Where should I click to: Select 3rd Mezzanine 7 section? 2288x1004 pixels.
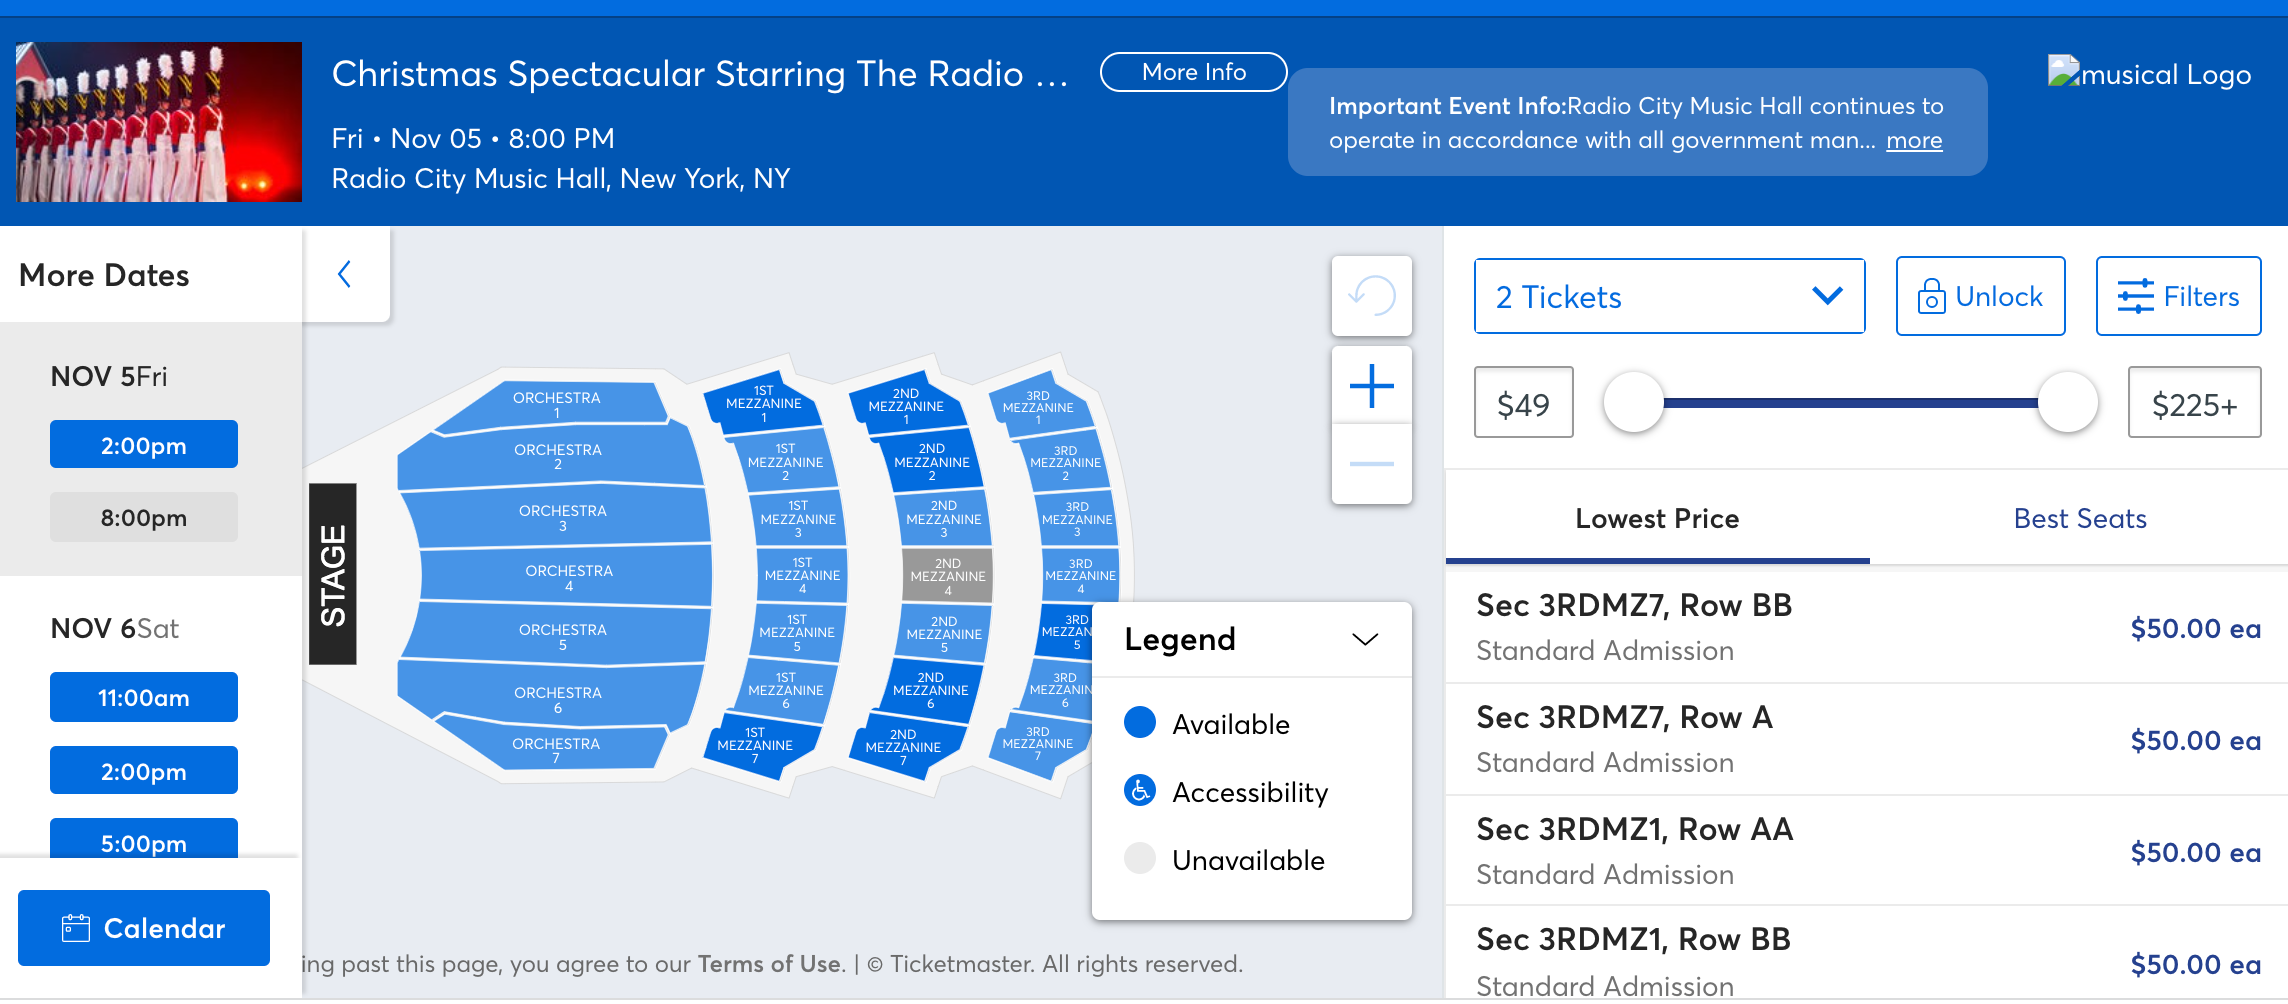click(1040, 745)
